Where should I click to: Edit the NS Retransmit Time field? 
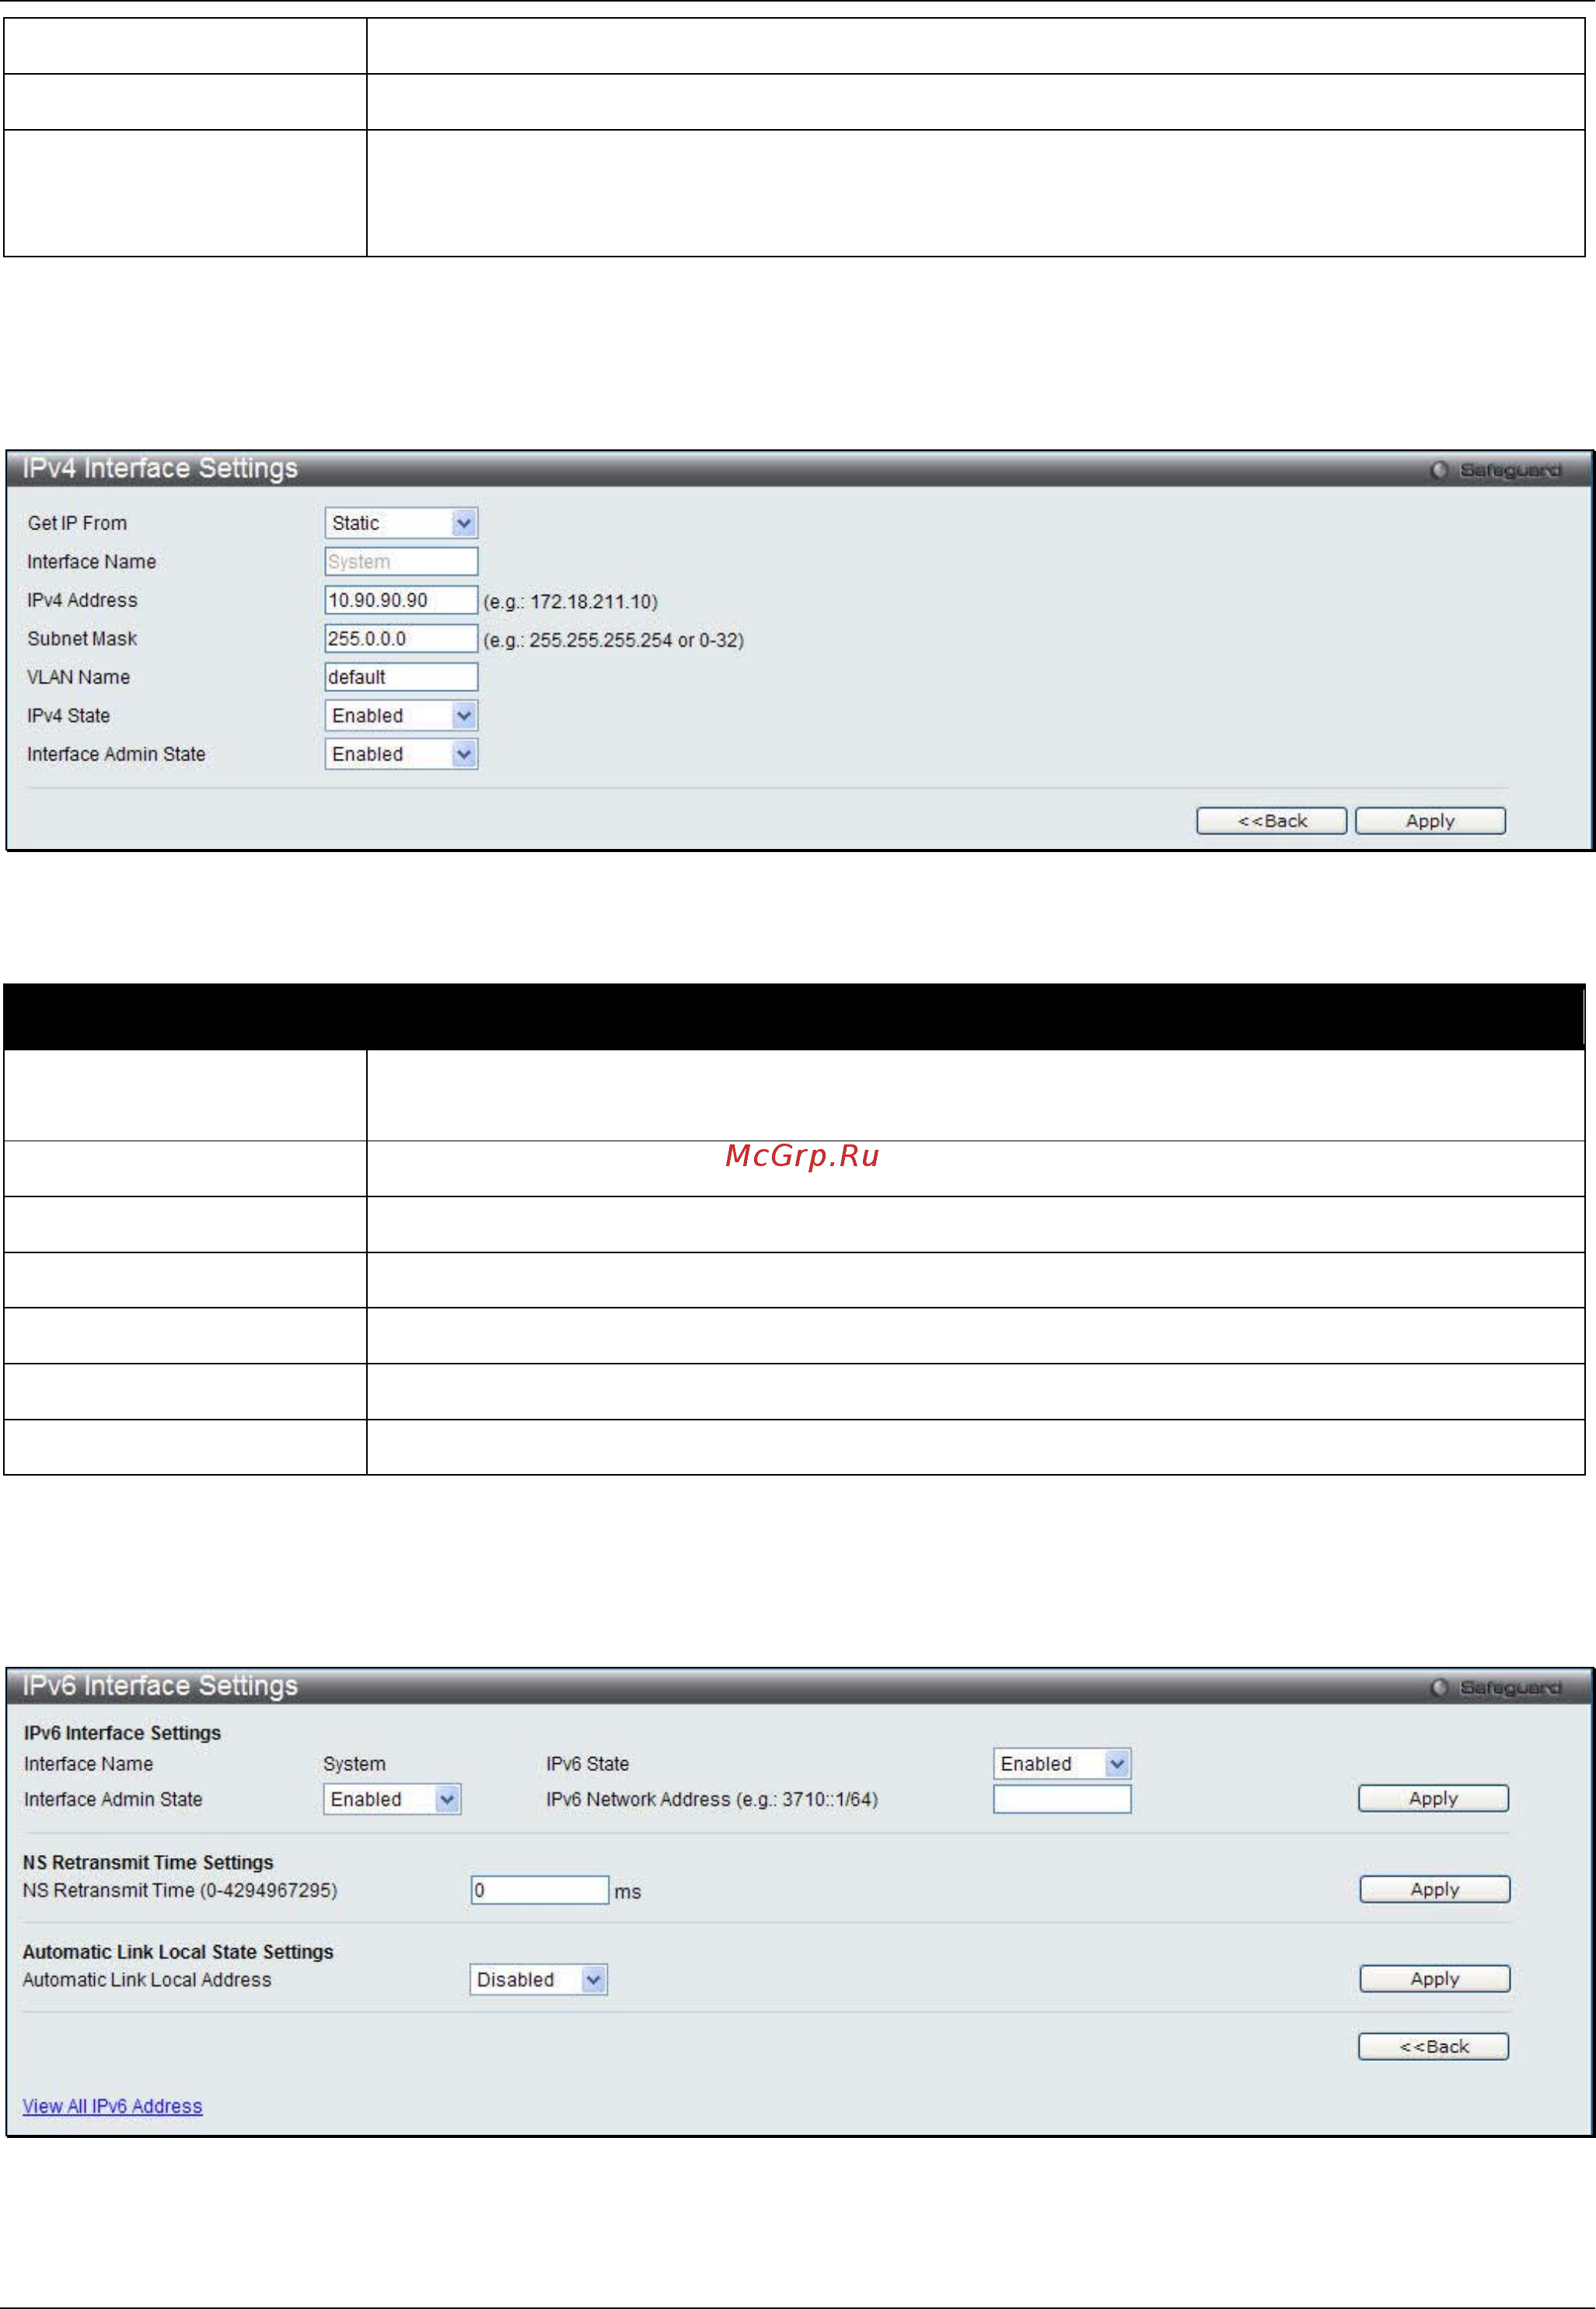click(540, 1890)
